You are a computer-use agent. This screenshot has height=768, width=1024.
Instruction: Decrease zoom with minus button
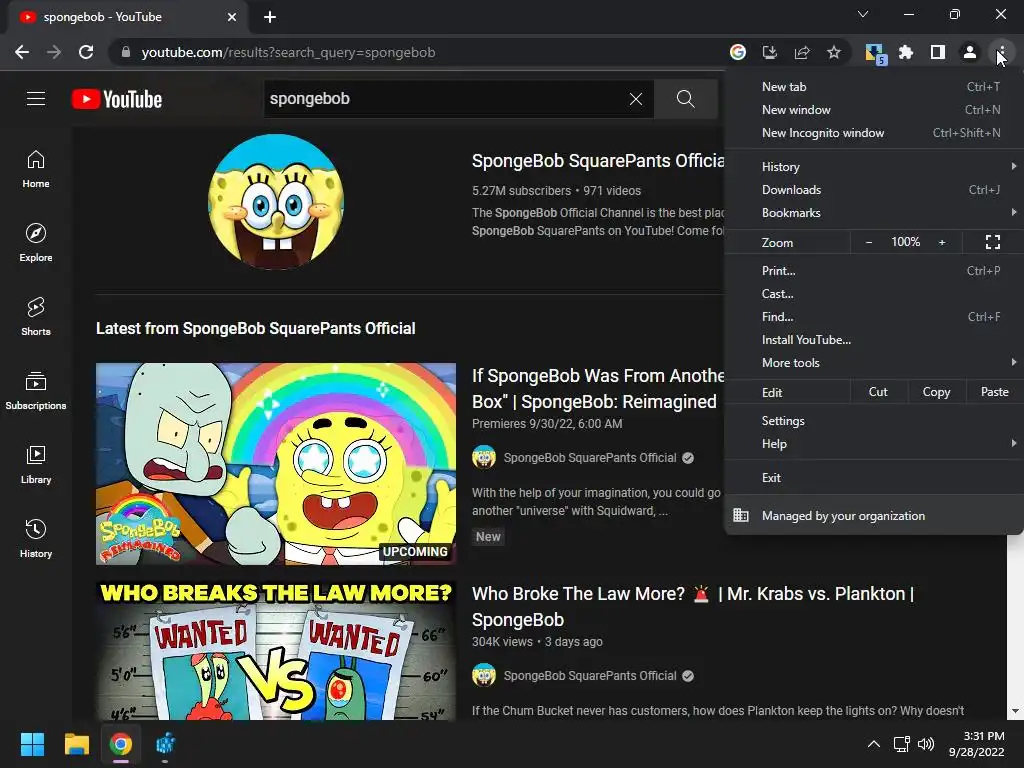point(869,242)
